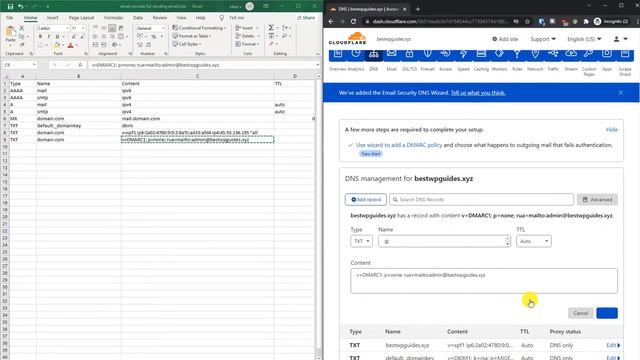Open Cloudflare Workers section icon
This screenshot has width=640, height=360.
[499, 54]
